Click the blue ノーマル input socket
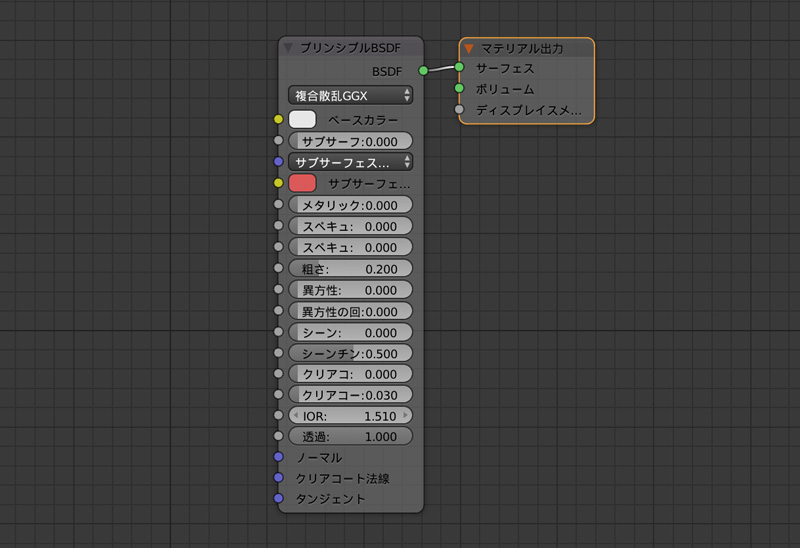Image resolution: width=800 pixels, height=548 pixels. [x=279, y=457]
